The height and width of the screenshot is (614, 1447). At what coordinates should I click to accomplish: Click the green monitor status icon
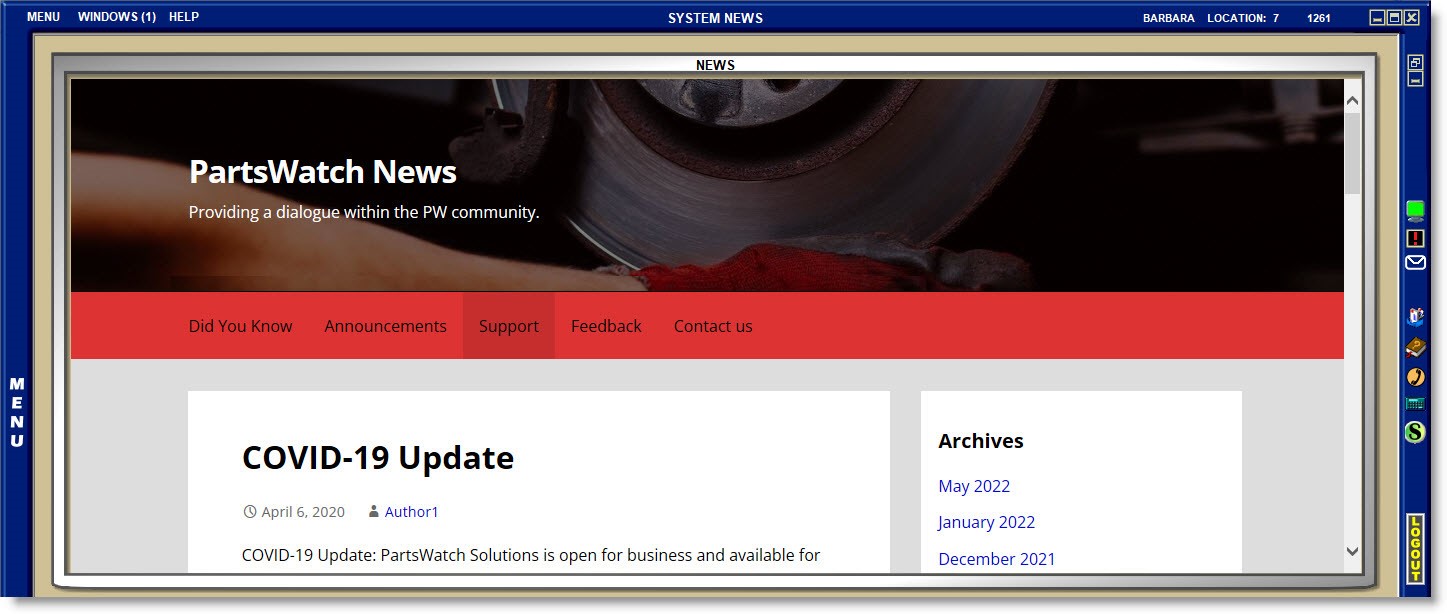(1415, 210)
